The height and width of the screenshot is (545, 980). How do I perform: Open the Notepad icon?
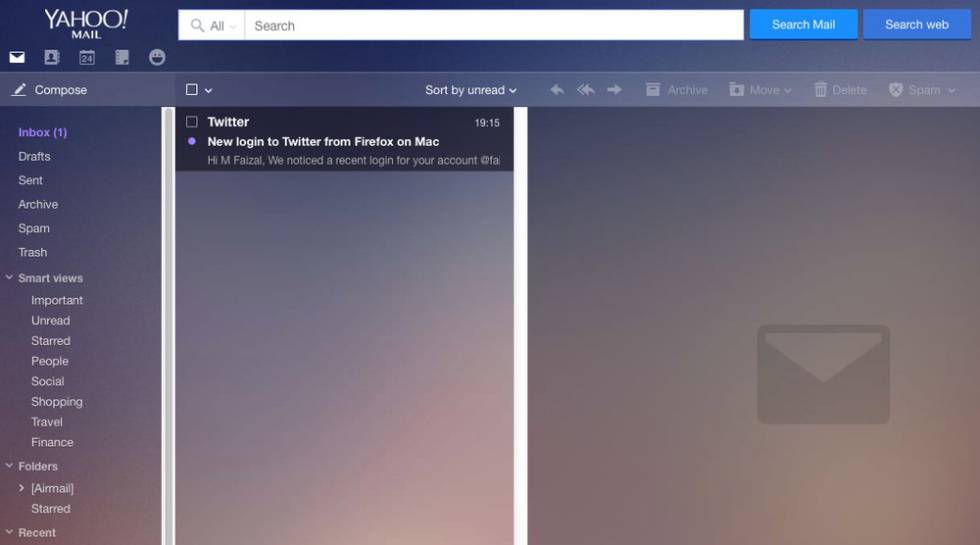click(122, 58)
